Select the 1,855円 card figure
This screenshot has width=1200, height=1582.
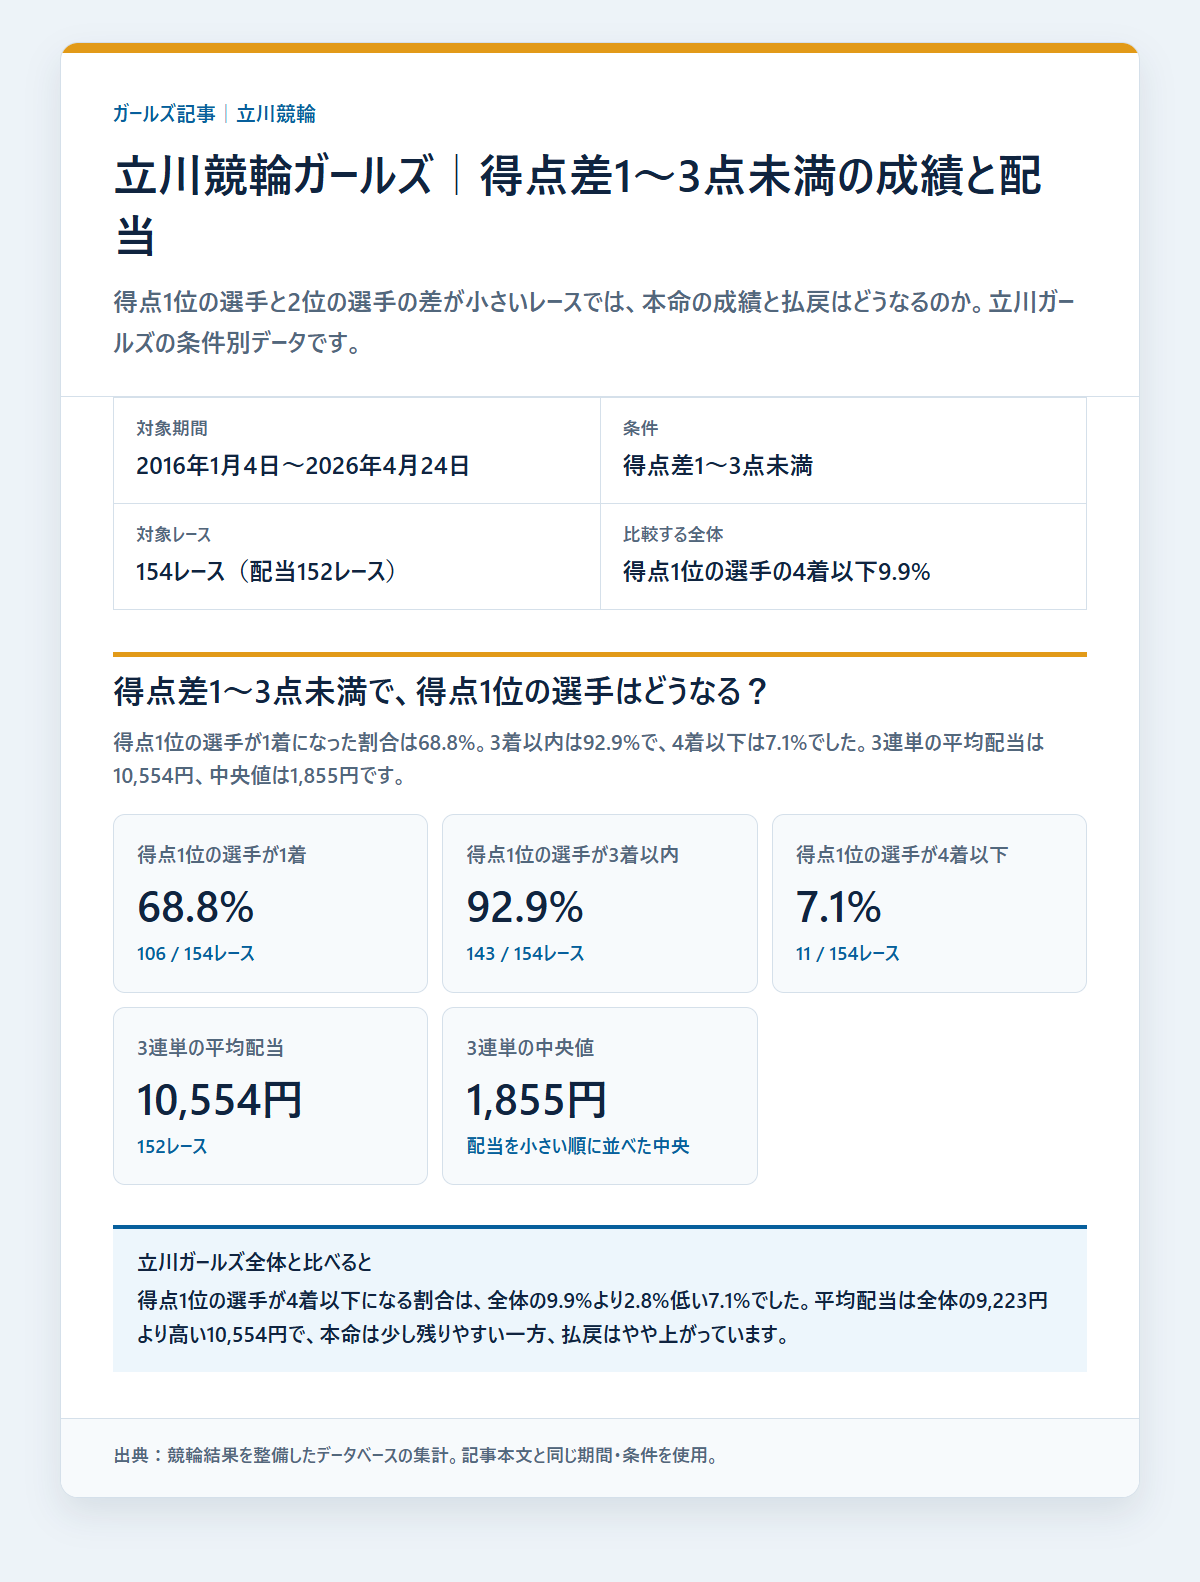point(537,1100)
